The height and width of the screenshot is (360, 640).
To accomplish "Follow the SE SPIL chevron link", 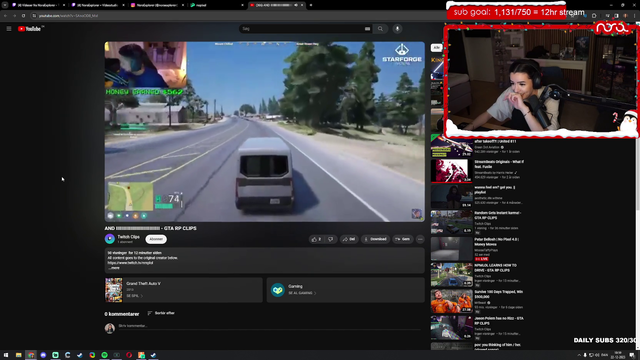I will 134,296.
